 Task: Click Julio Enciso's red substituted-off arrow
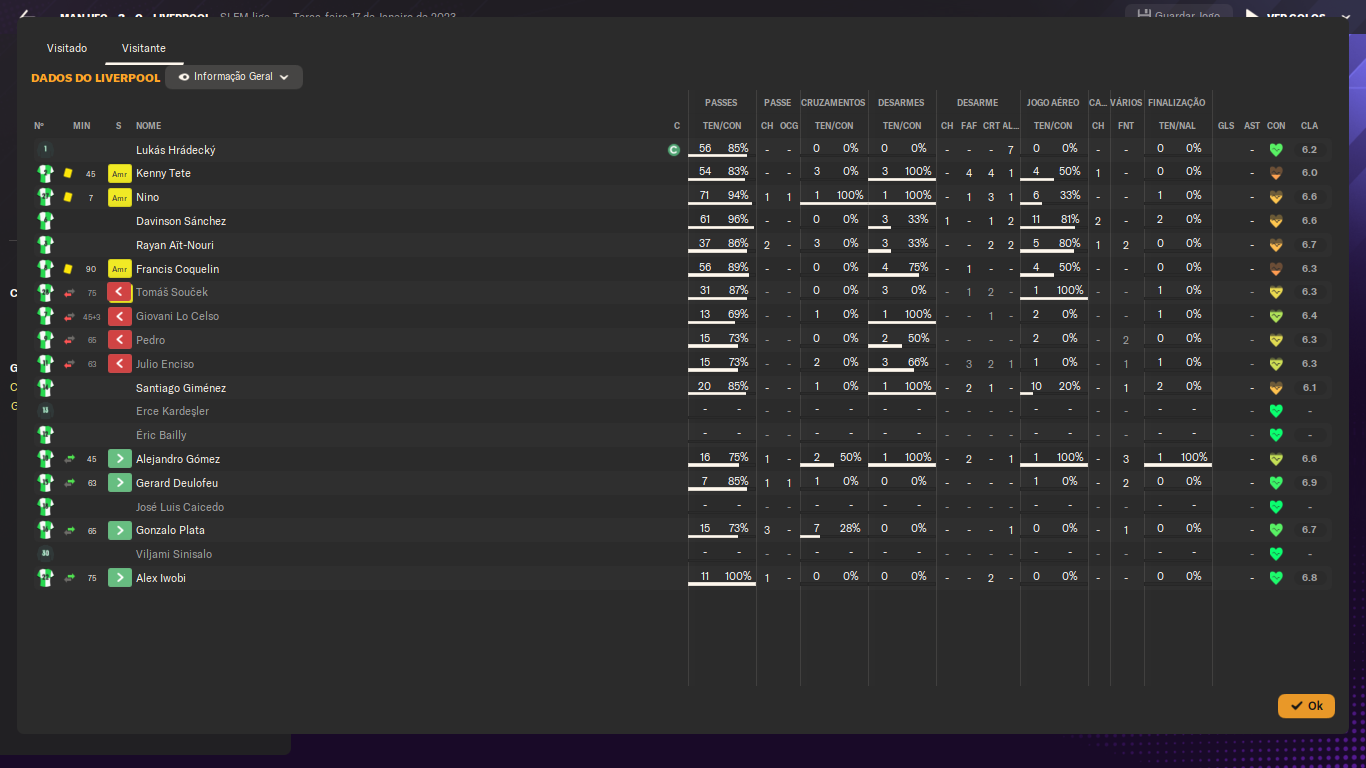120,364
